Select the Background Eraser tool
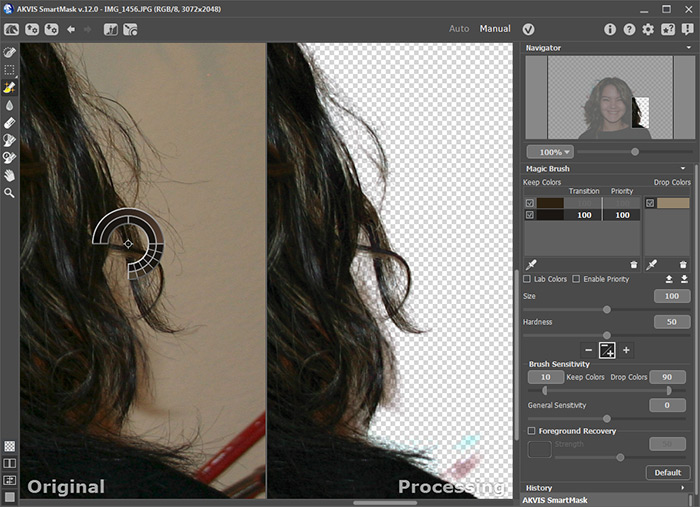This screenshot has width=700, height=507. pyautogui.click(x=9, y=140)
